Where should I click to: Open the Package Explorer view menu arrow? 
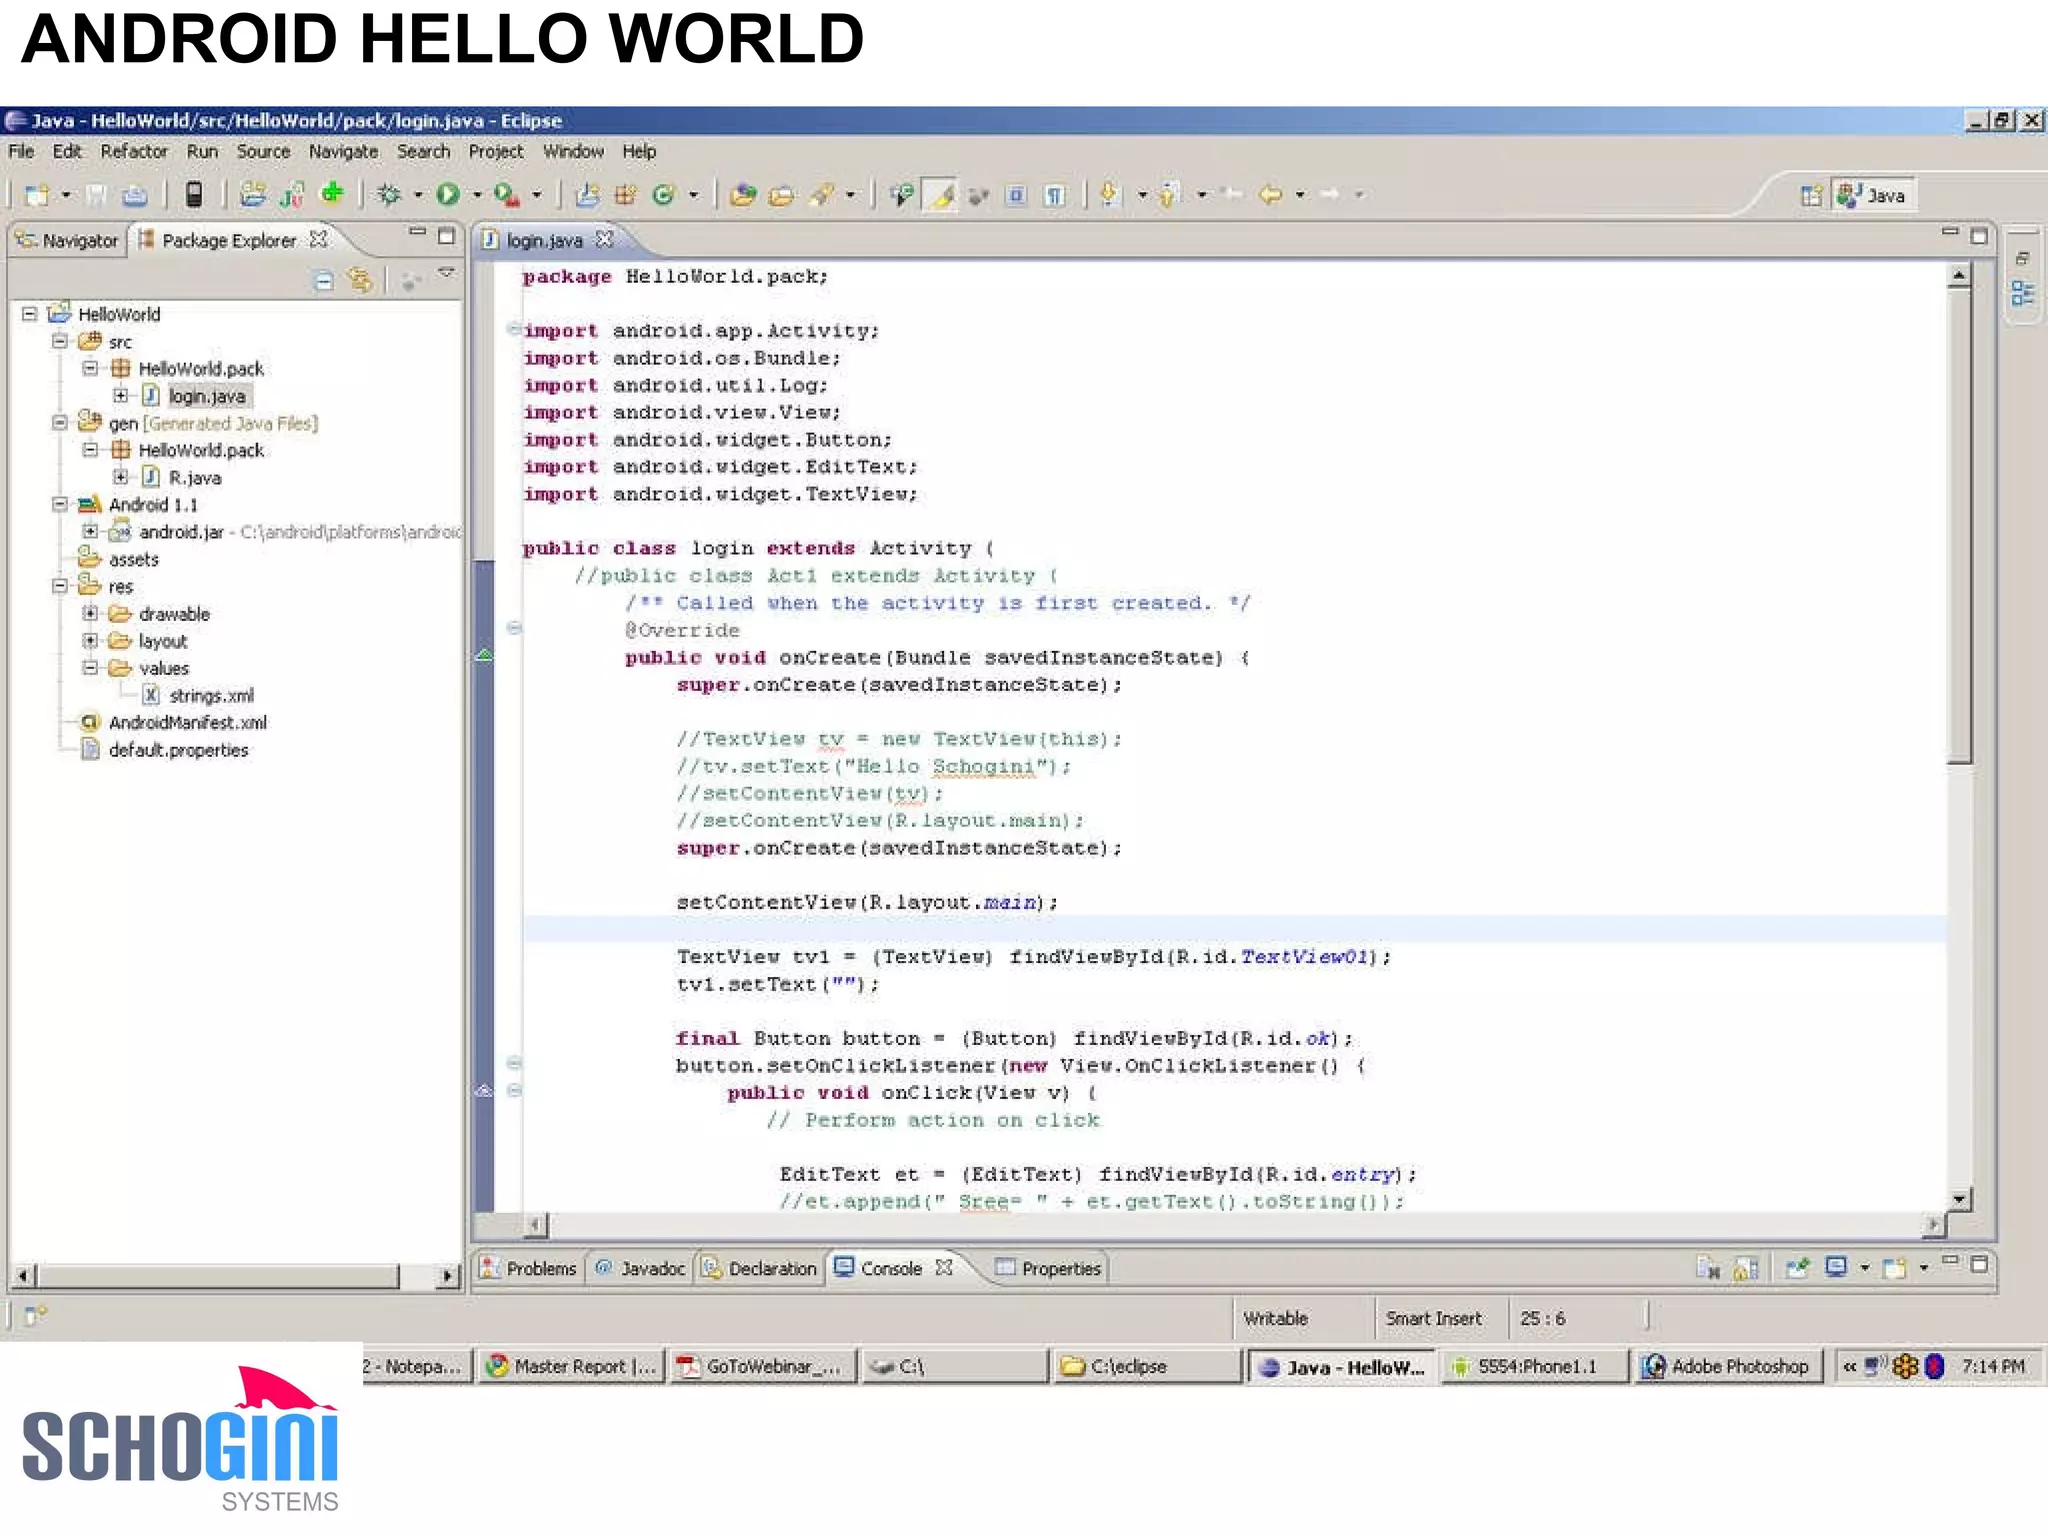pyautogui.click(x=446, y=272)
